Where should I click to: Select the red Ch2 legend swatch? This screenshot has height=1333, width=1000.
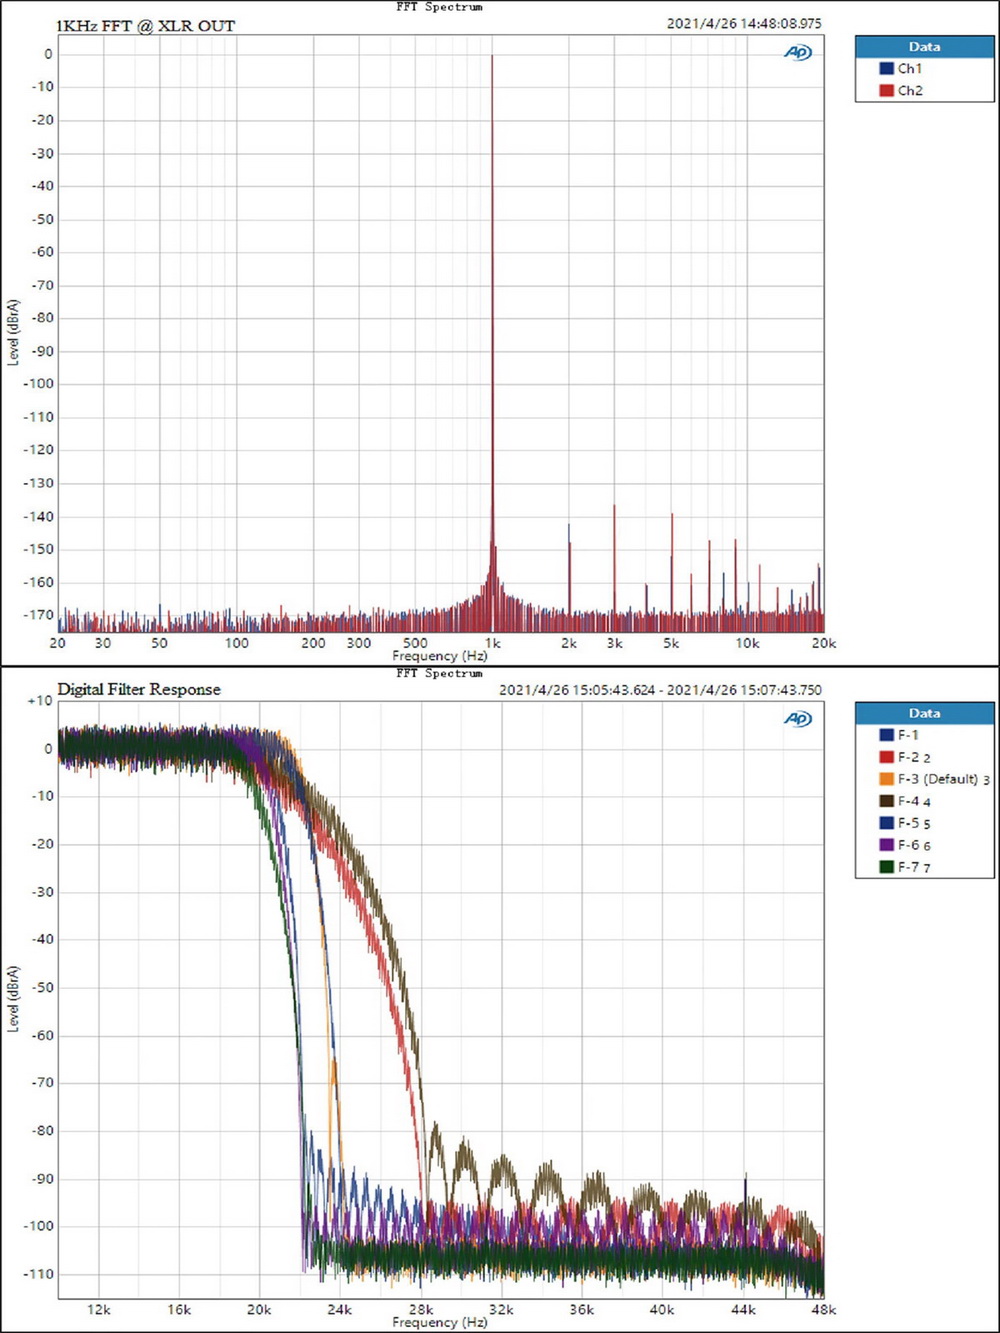[x=886, y=91]
